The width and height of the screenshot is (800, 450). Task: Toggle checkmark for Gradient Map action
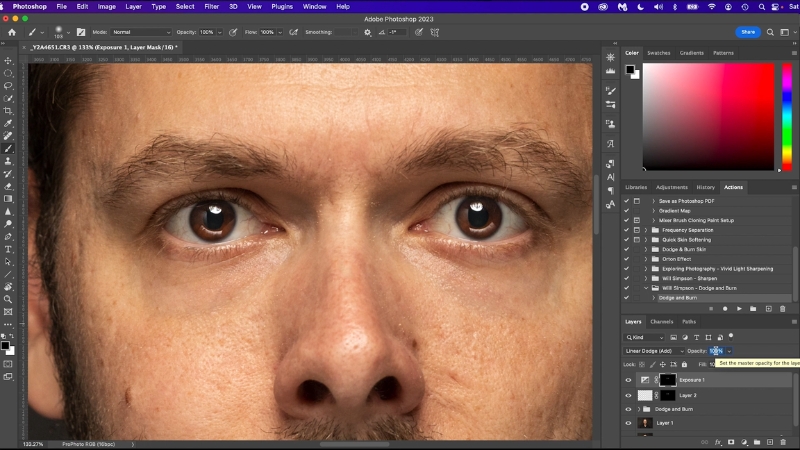(x=627, y=211)
